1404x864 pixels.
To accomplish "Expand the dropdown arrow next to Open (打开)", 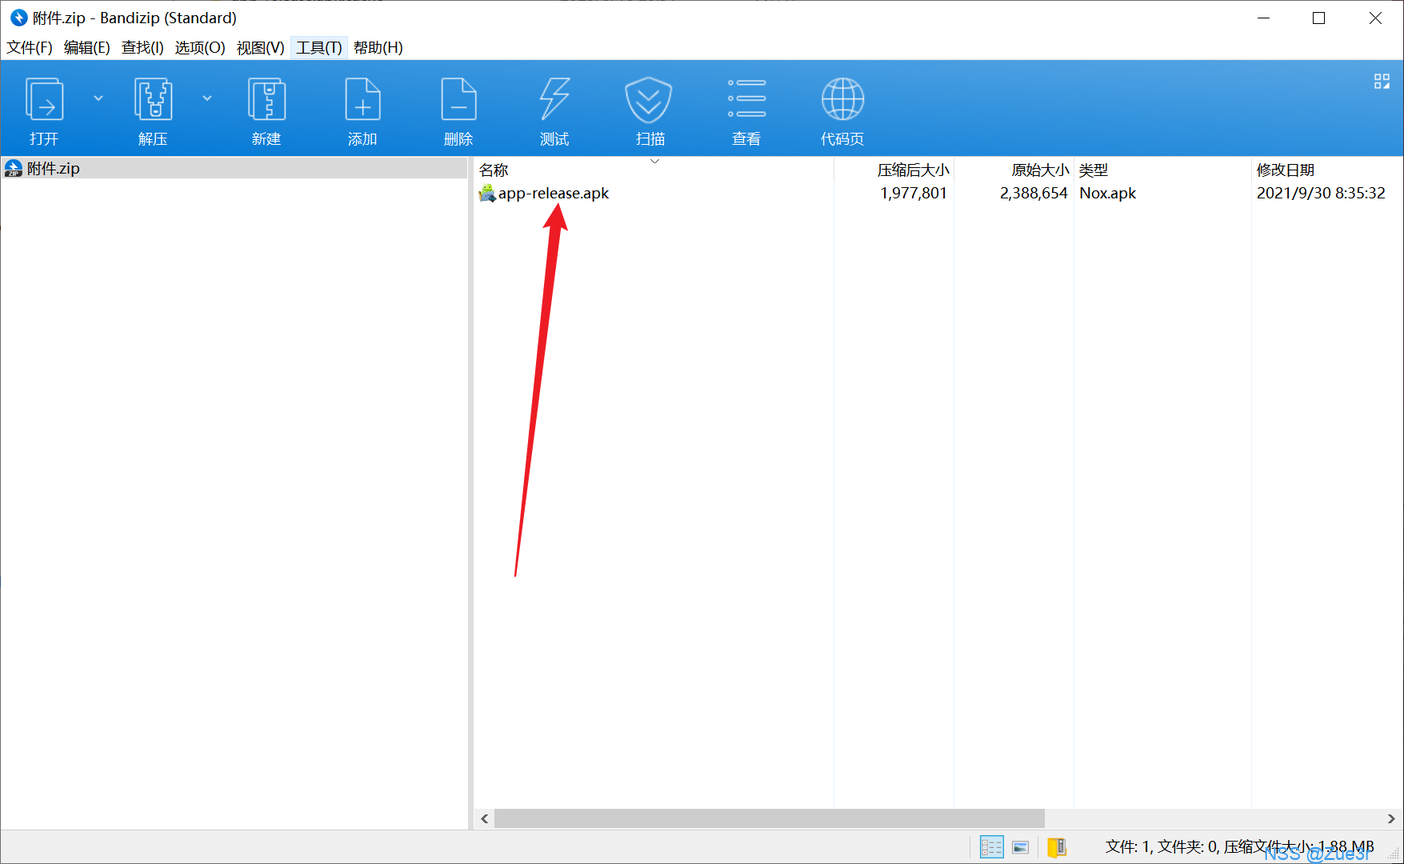I will pyautogui.click(x=98, y=98).
